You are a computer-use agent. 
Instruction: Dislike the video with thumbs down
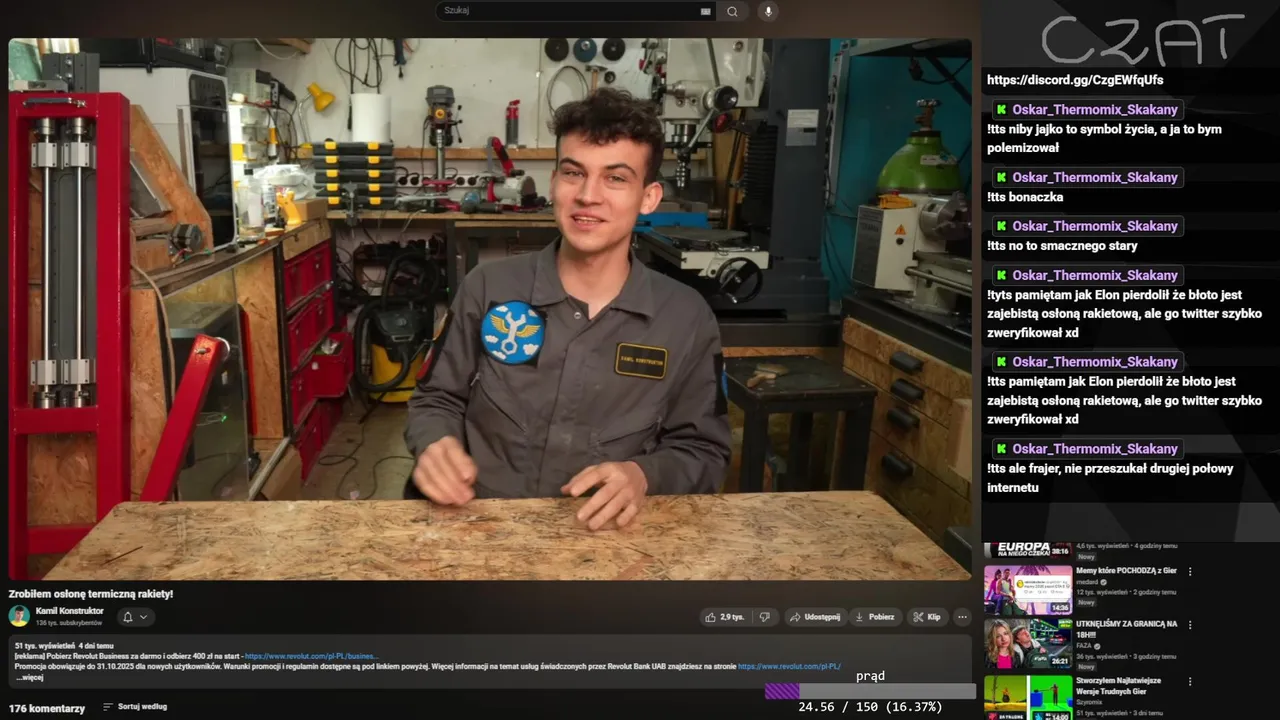click(x=764, y=617)
